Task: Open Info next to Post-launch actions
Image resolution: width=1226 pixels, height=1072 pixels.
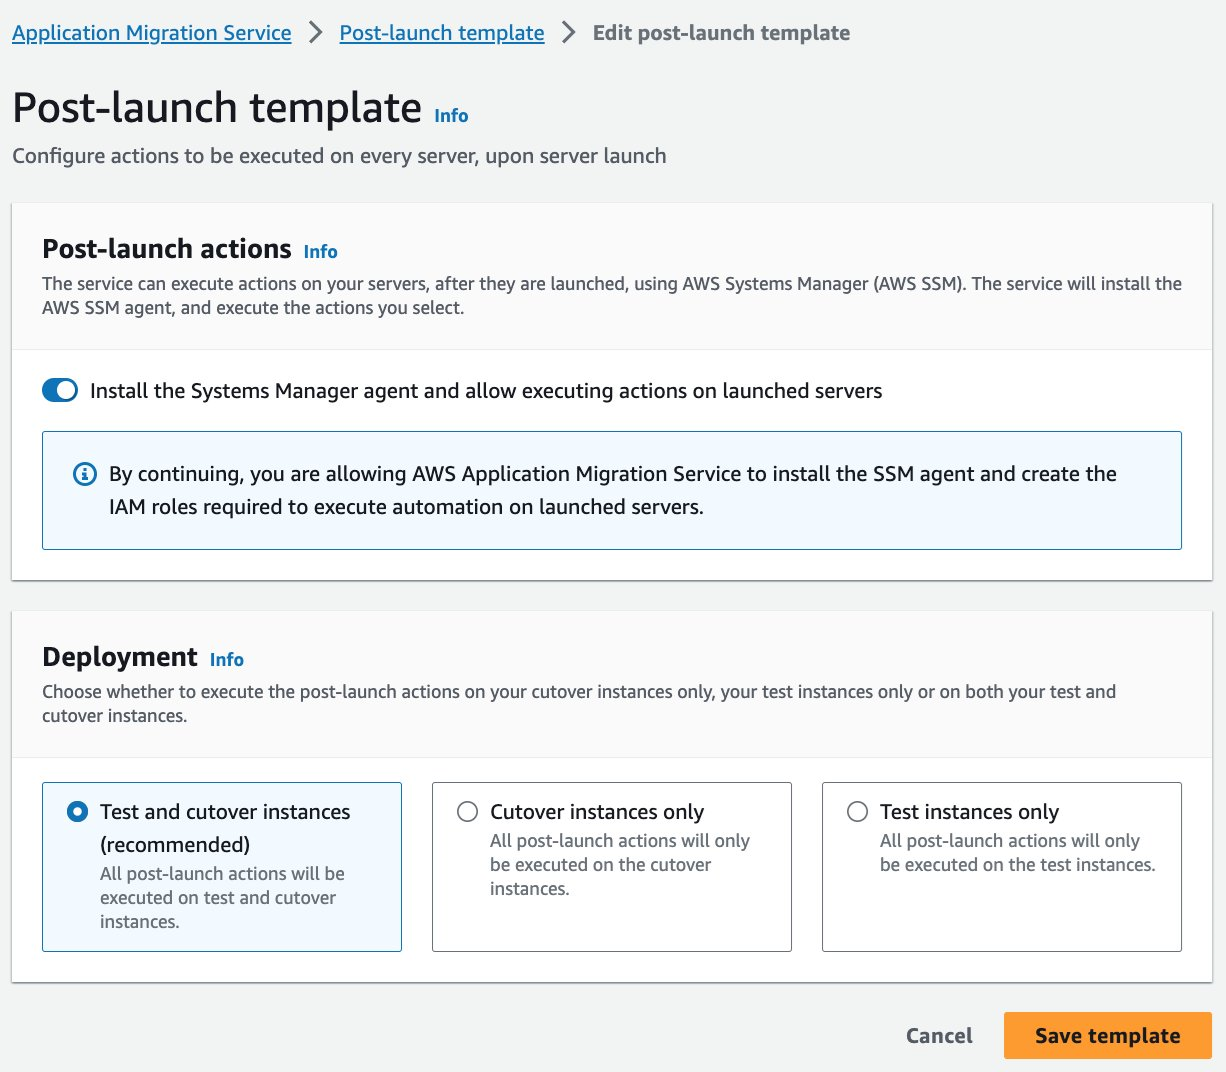Action: [320, 251]
